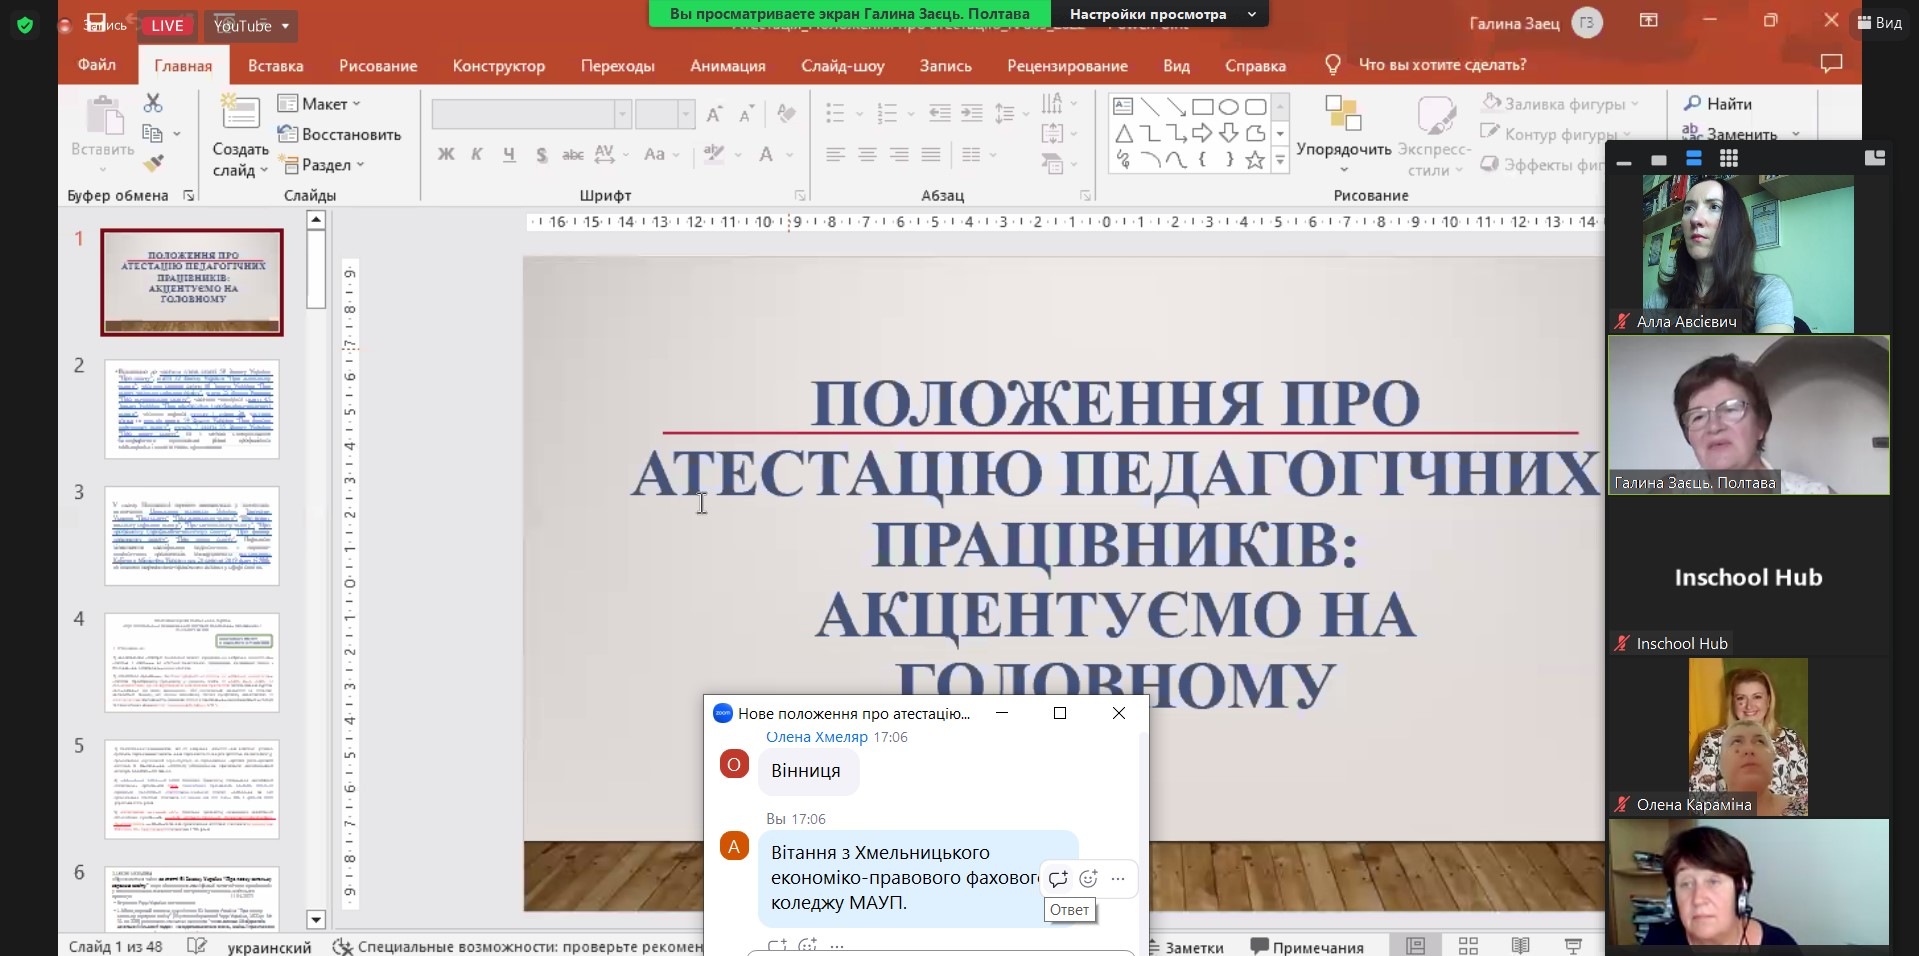Click the Cut scissors icon

pyautogui.click(x=153, y=103)
